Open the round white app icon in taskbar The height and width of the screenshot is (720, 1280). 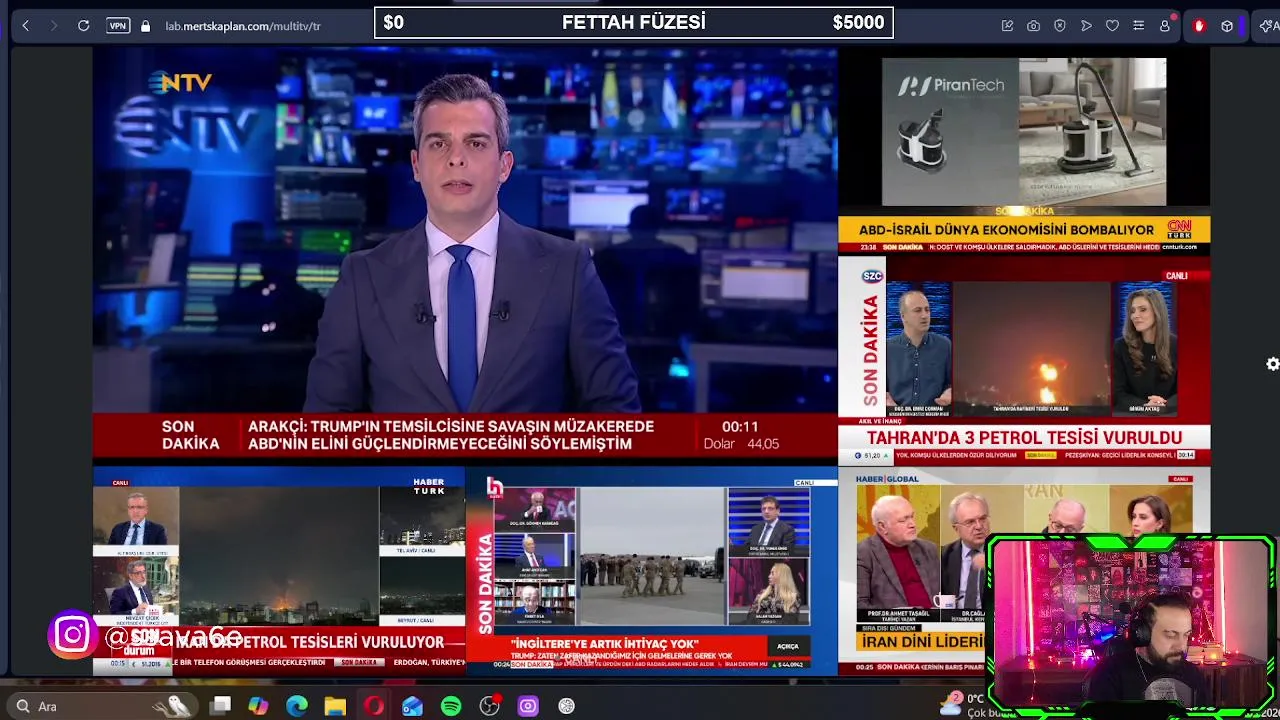[x=566, y=706]
